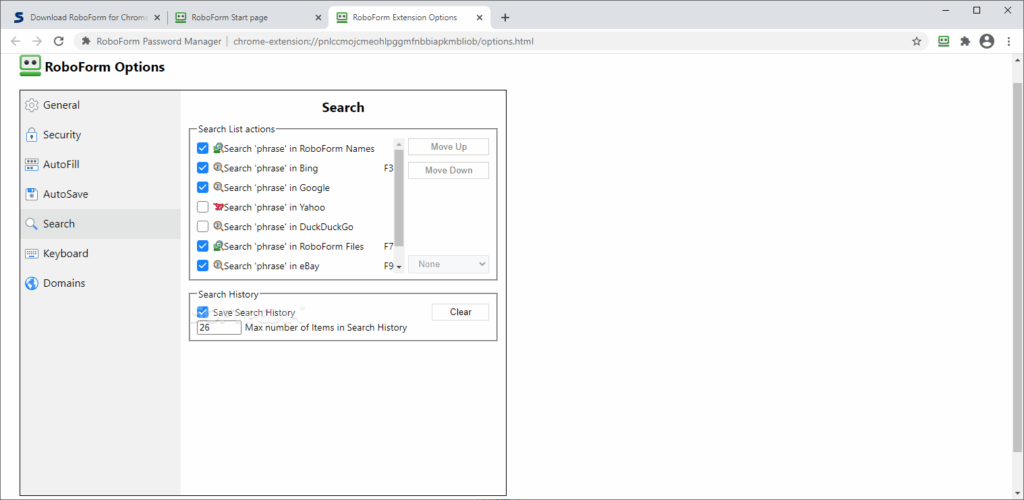Open the Domains options section
This screenshot has width=1024, height=500.
click(x=101, y=283)
